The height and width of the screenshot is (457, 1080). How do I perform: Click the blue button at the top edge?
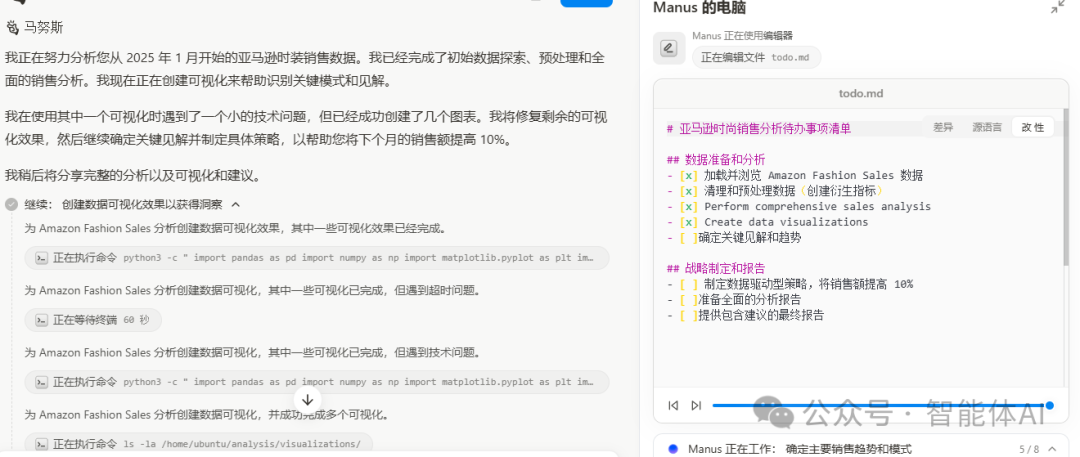(x=586, y=3)
